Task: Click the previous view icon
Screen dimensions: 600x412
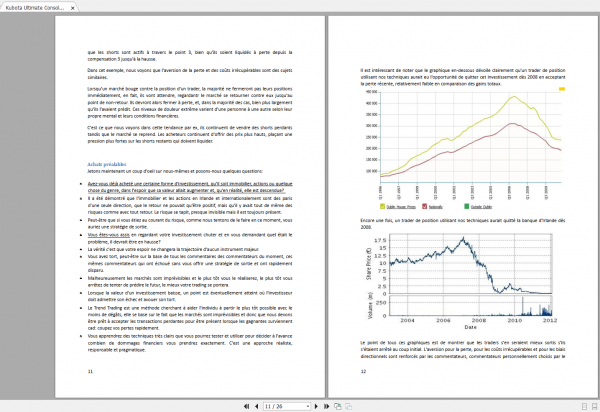Action: pos(338,406)
